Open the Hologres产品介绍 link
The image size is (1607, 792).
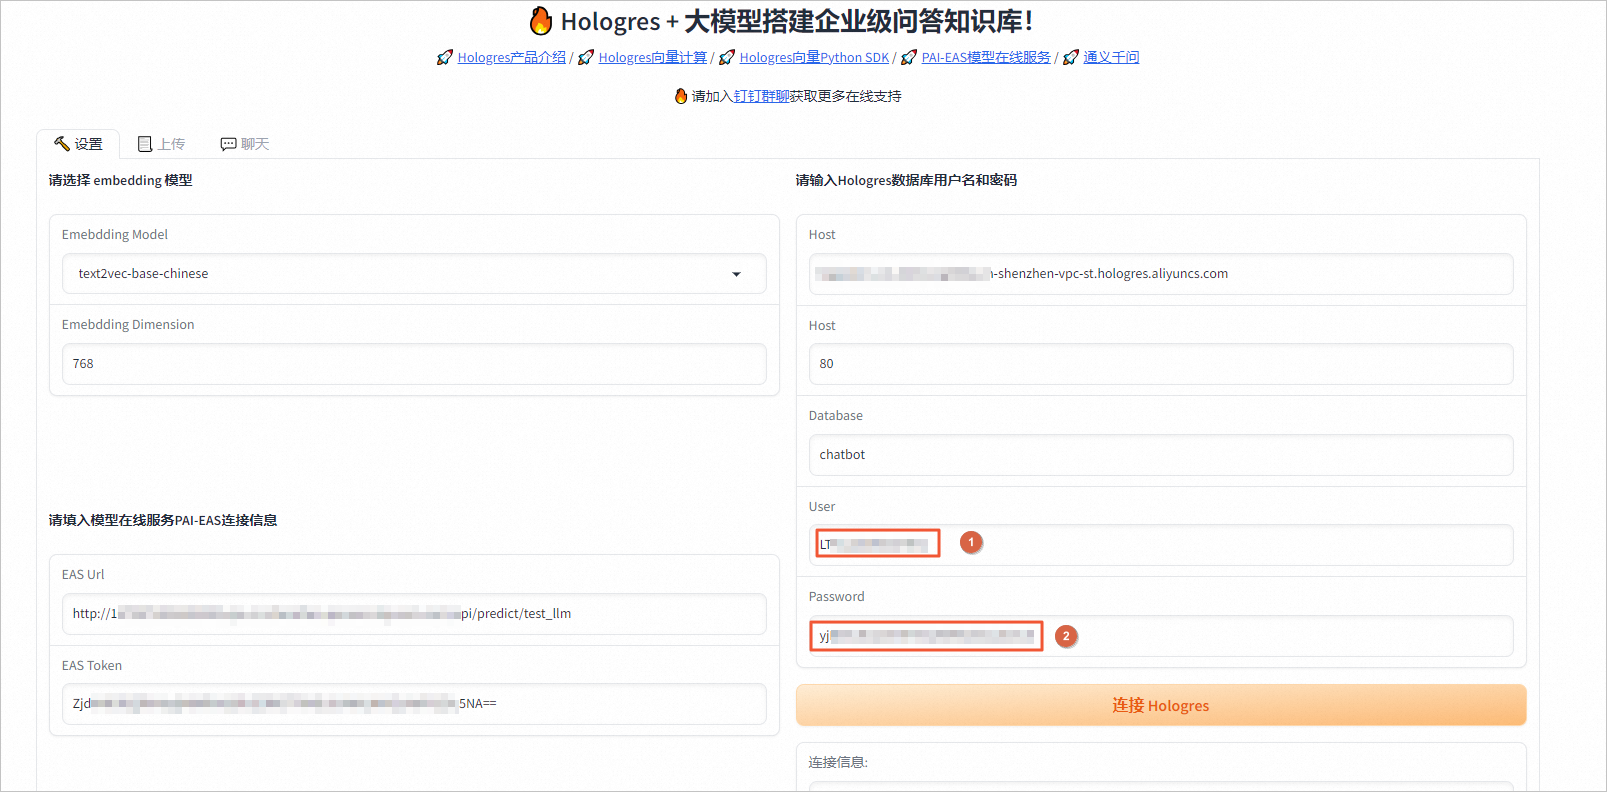coord(512,58)
